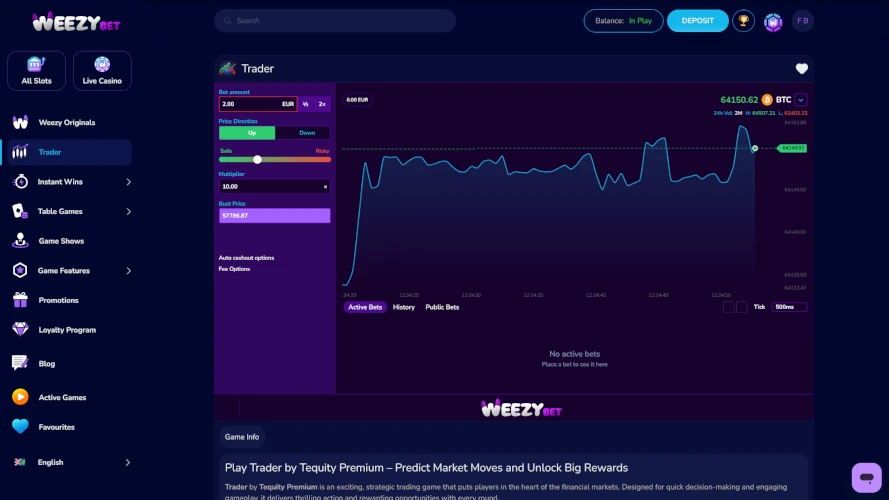Halve the bet with the ½ button
The height and width of the screenshot is (500, 889).
306,104
